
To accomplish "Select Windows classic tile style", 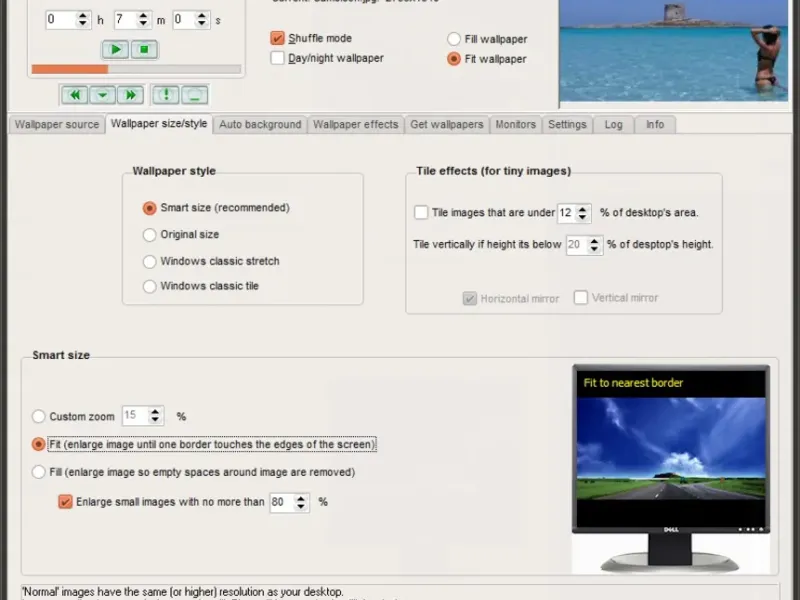I will (149, 286).
